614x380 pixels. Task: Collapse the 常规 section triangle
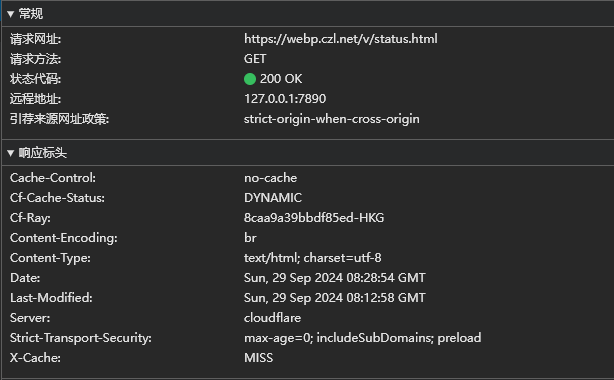click(x=11, y=14)
